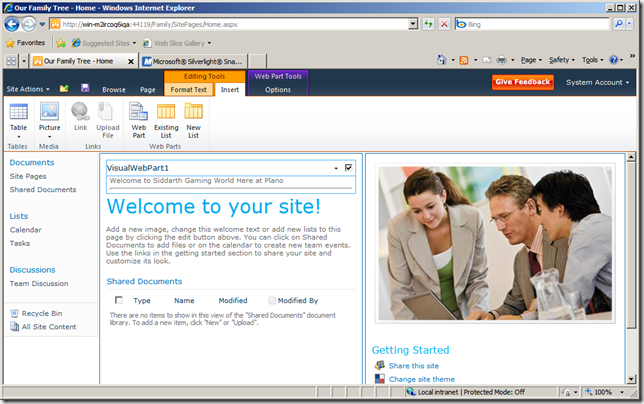Click the Change site theme icon
Viewport: 644px width, 404px height.
coord(380,379)
